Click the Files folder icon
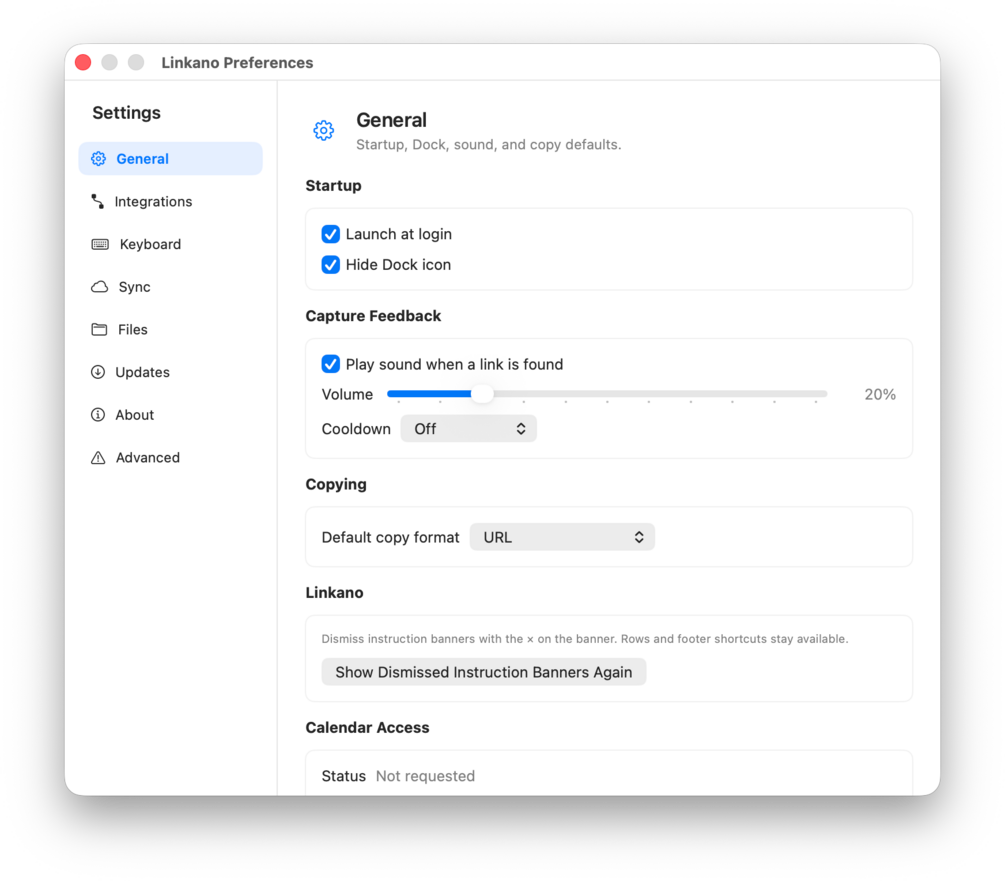 (99, 329)
